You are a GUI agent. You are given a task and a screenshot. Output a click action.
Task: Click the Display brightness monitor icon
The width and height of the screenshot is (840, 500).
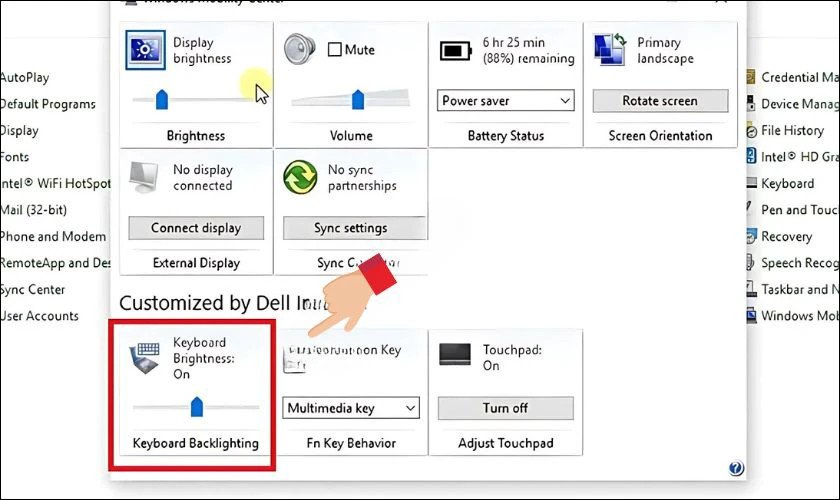(146, 51)
